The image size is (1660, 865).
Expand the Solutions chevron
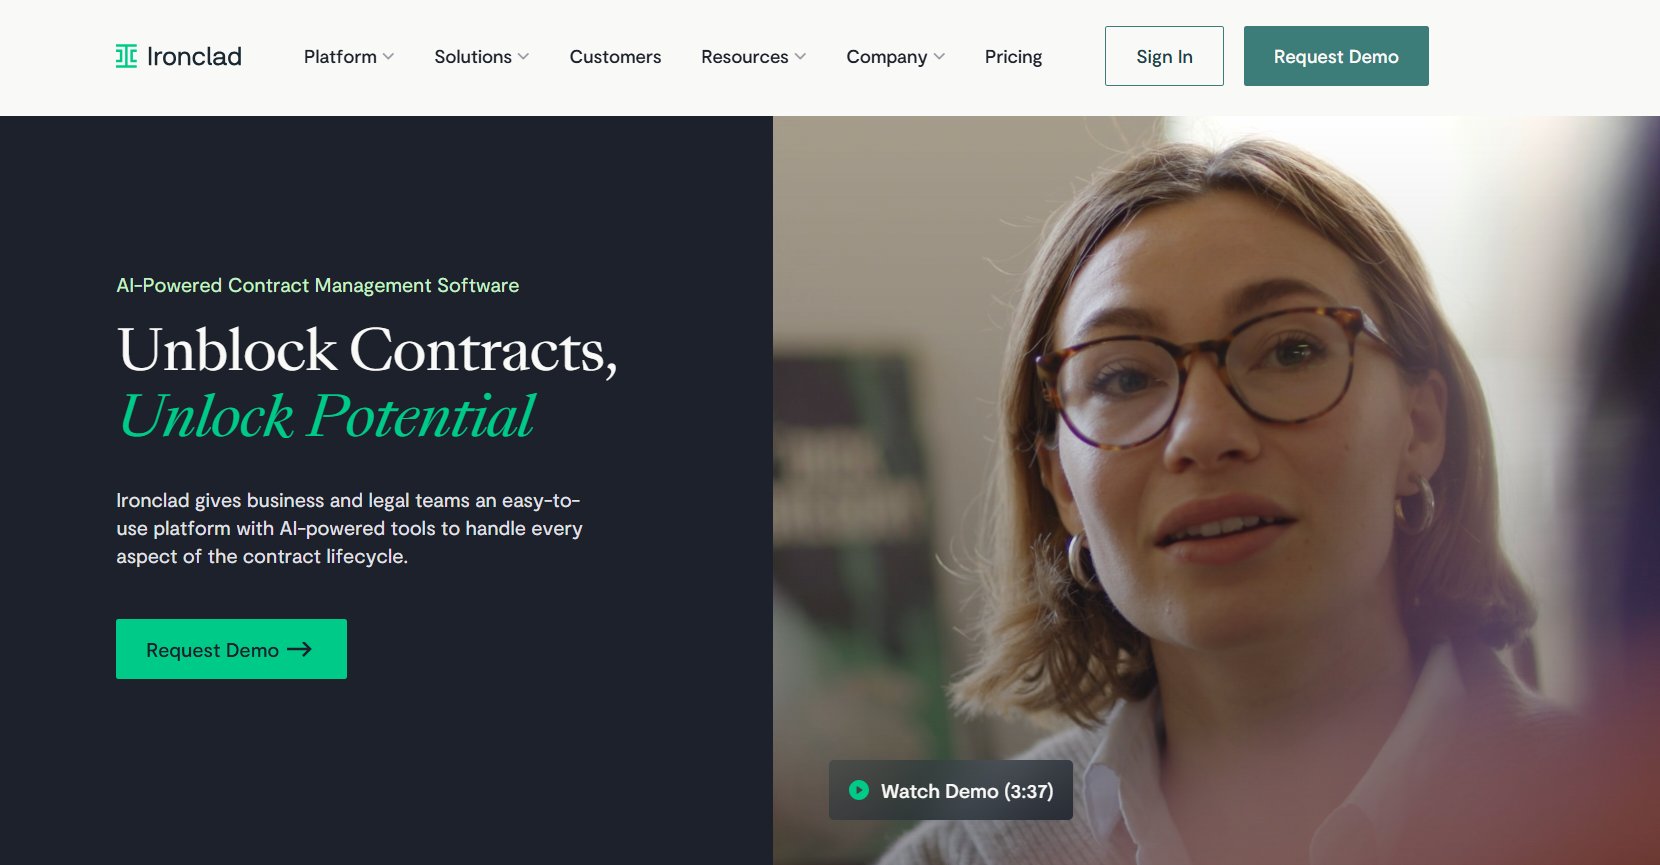523,57
